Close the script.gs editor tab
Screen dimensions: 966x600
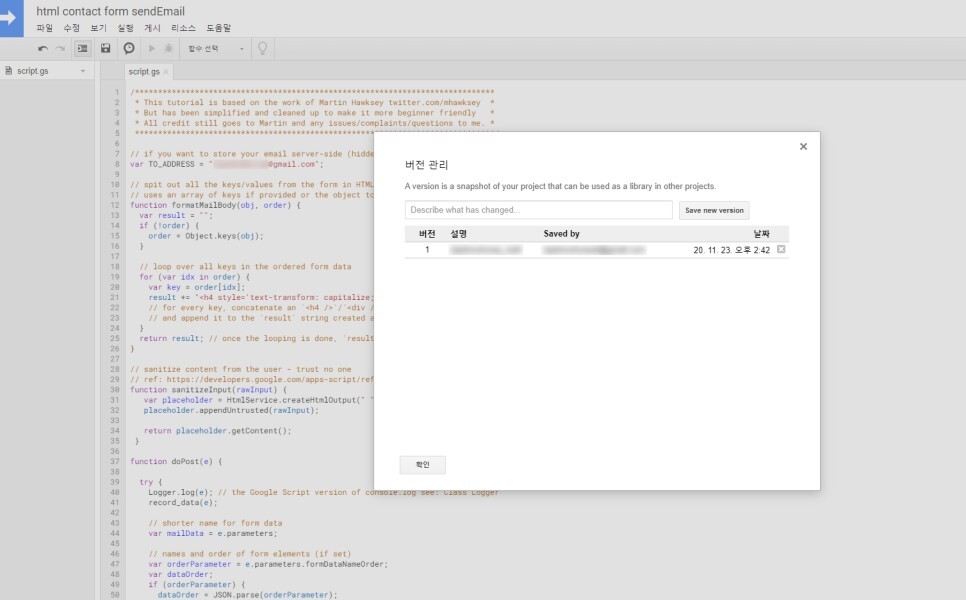point(166,71)
